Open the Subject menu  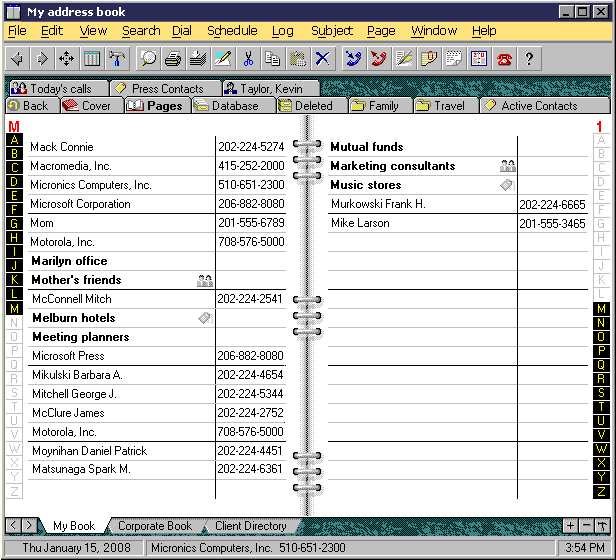click(x=332, y=31)
